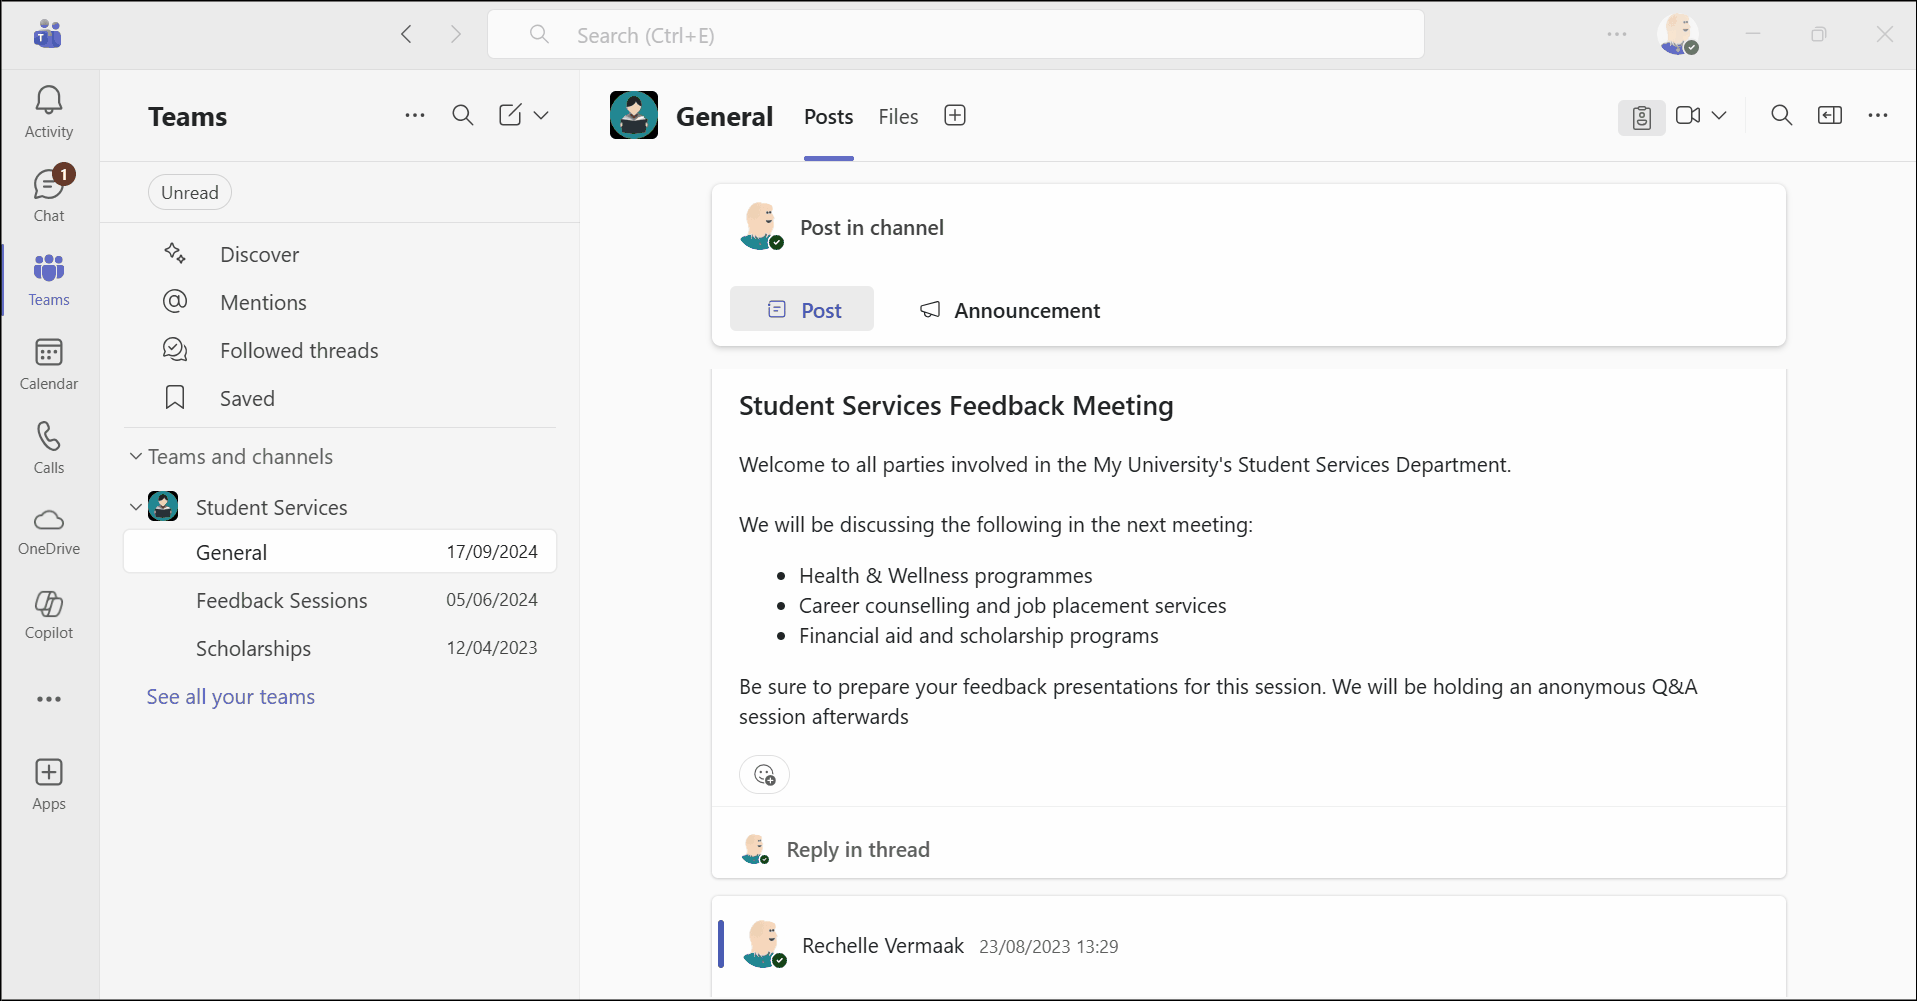Select the Calls icon in the sidebar
The image size is (1917, 1001).
[x=48, y=446]
